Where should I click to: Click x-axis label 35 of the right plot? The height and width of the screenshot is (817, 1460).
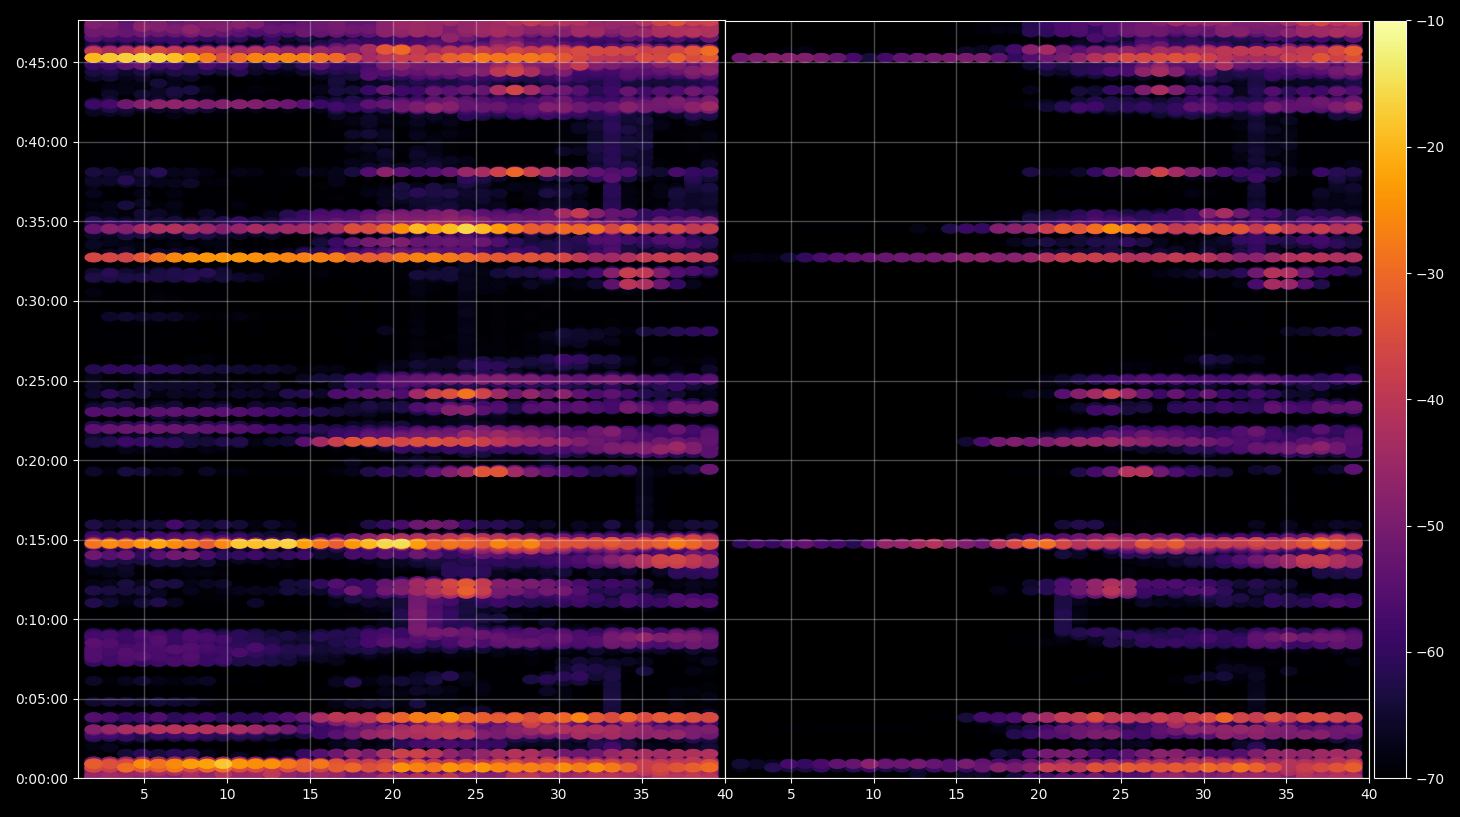(x=1286, y=795)
